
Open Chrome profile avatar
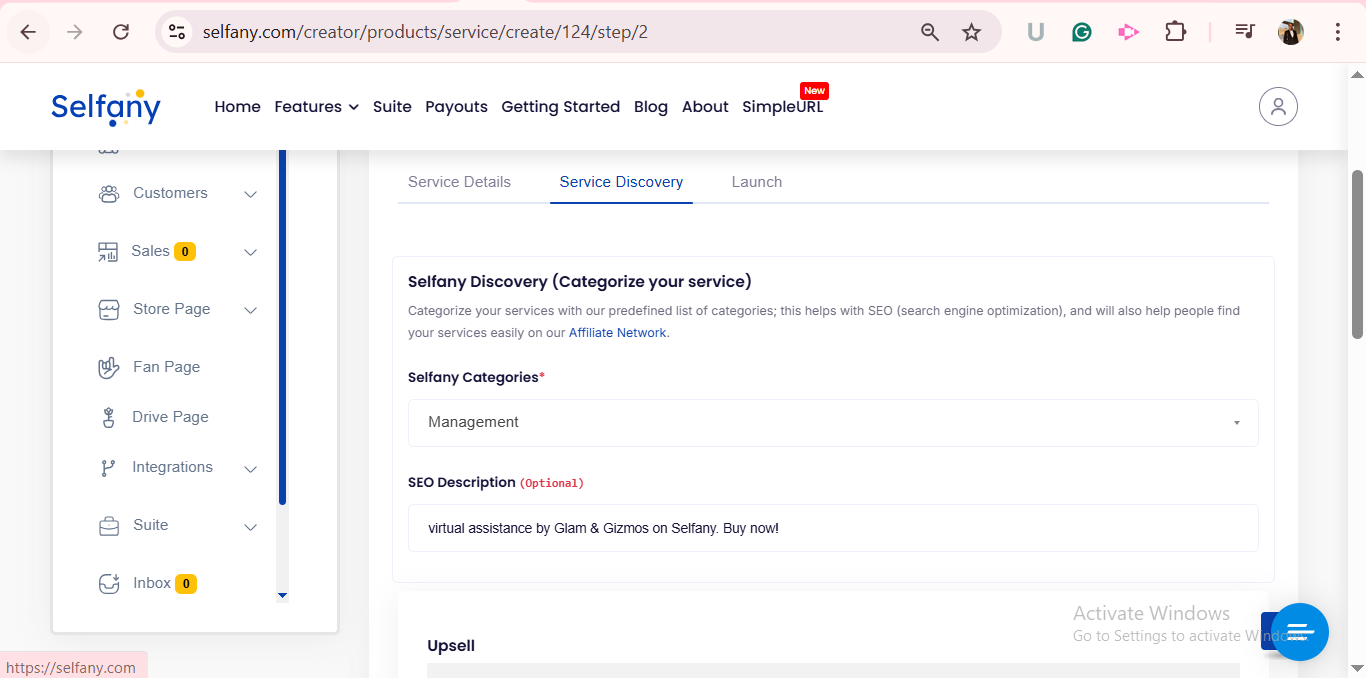[1291, 32]
